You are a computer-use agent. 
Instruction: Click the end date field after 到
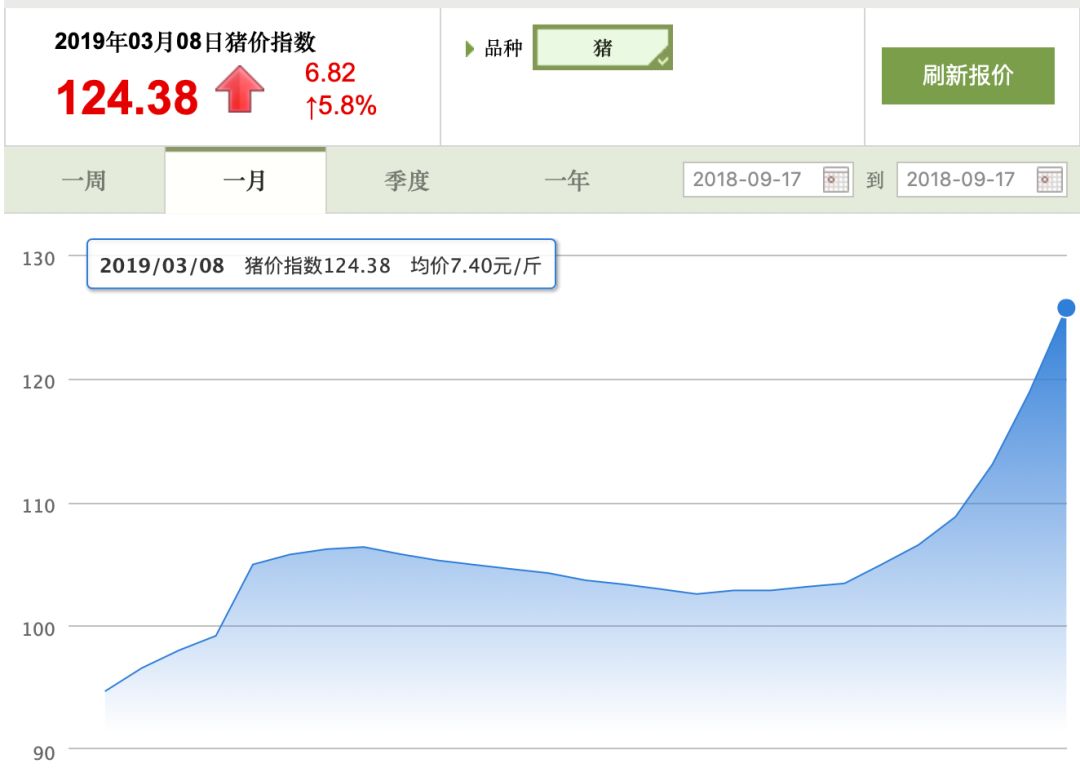tap(982, 180)
